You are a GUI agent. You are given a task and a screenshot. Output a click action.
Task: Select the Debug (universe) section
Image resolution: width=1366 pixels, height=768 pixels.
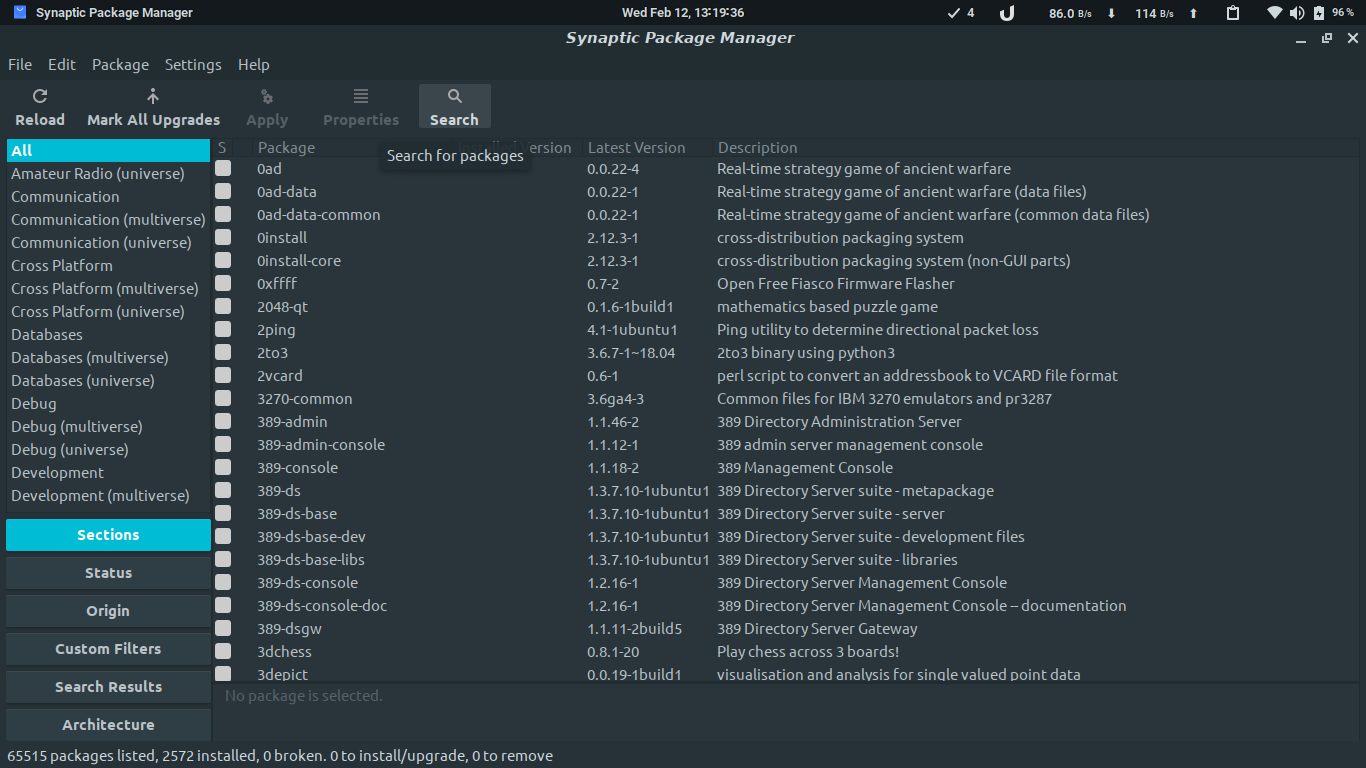click(x=108, y=449)
